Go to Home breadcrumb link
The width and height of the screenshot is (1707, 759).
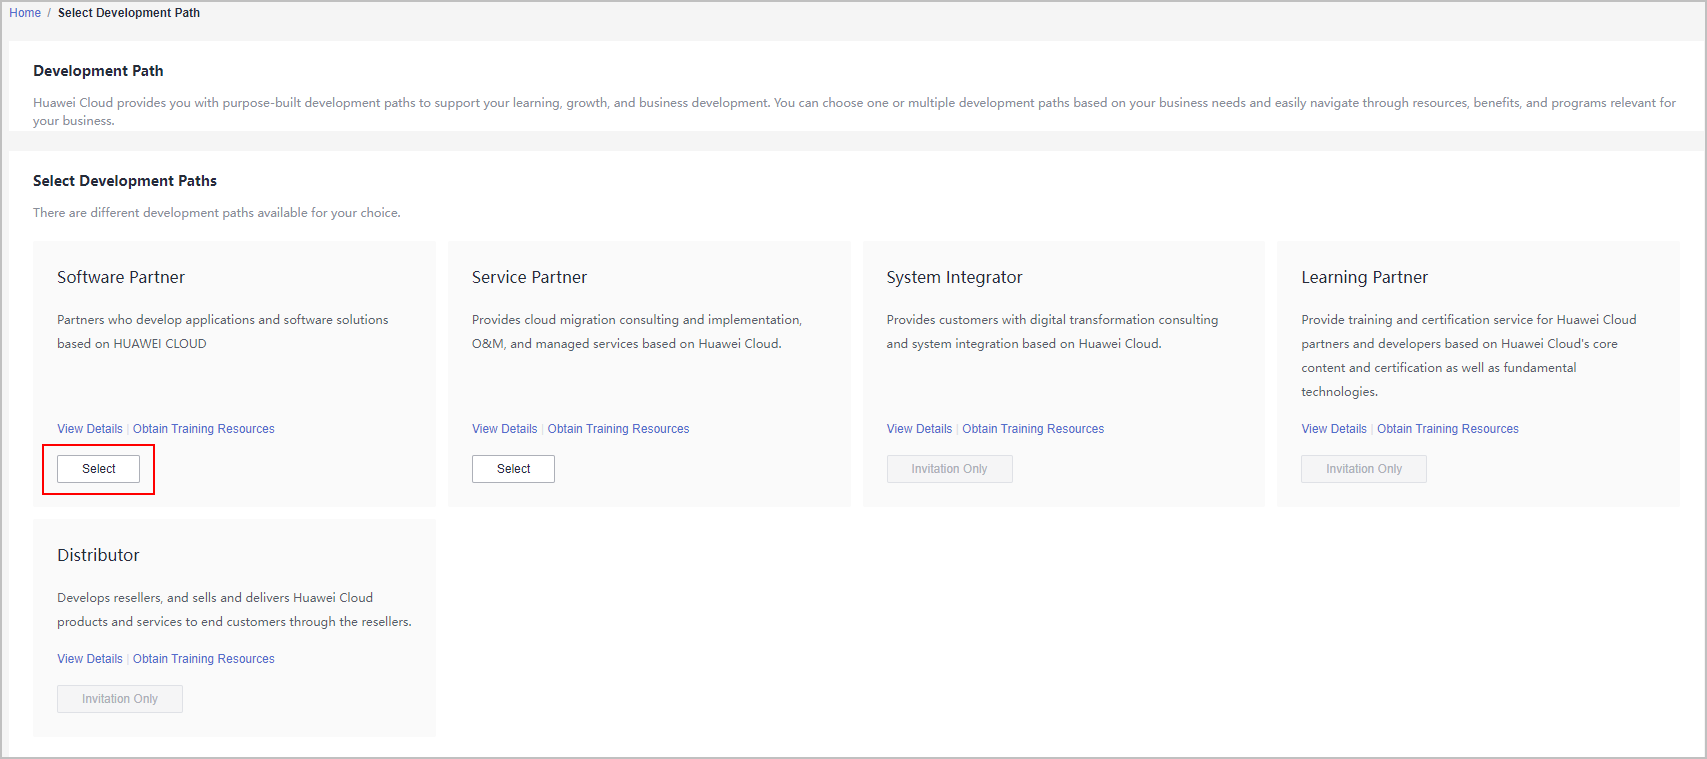pos(25,13)
